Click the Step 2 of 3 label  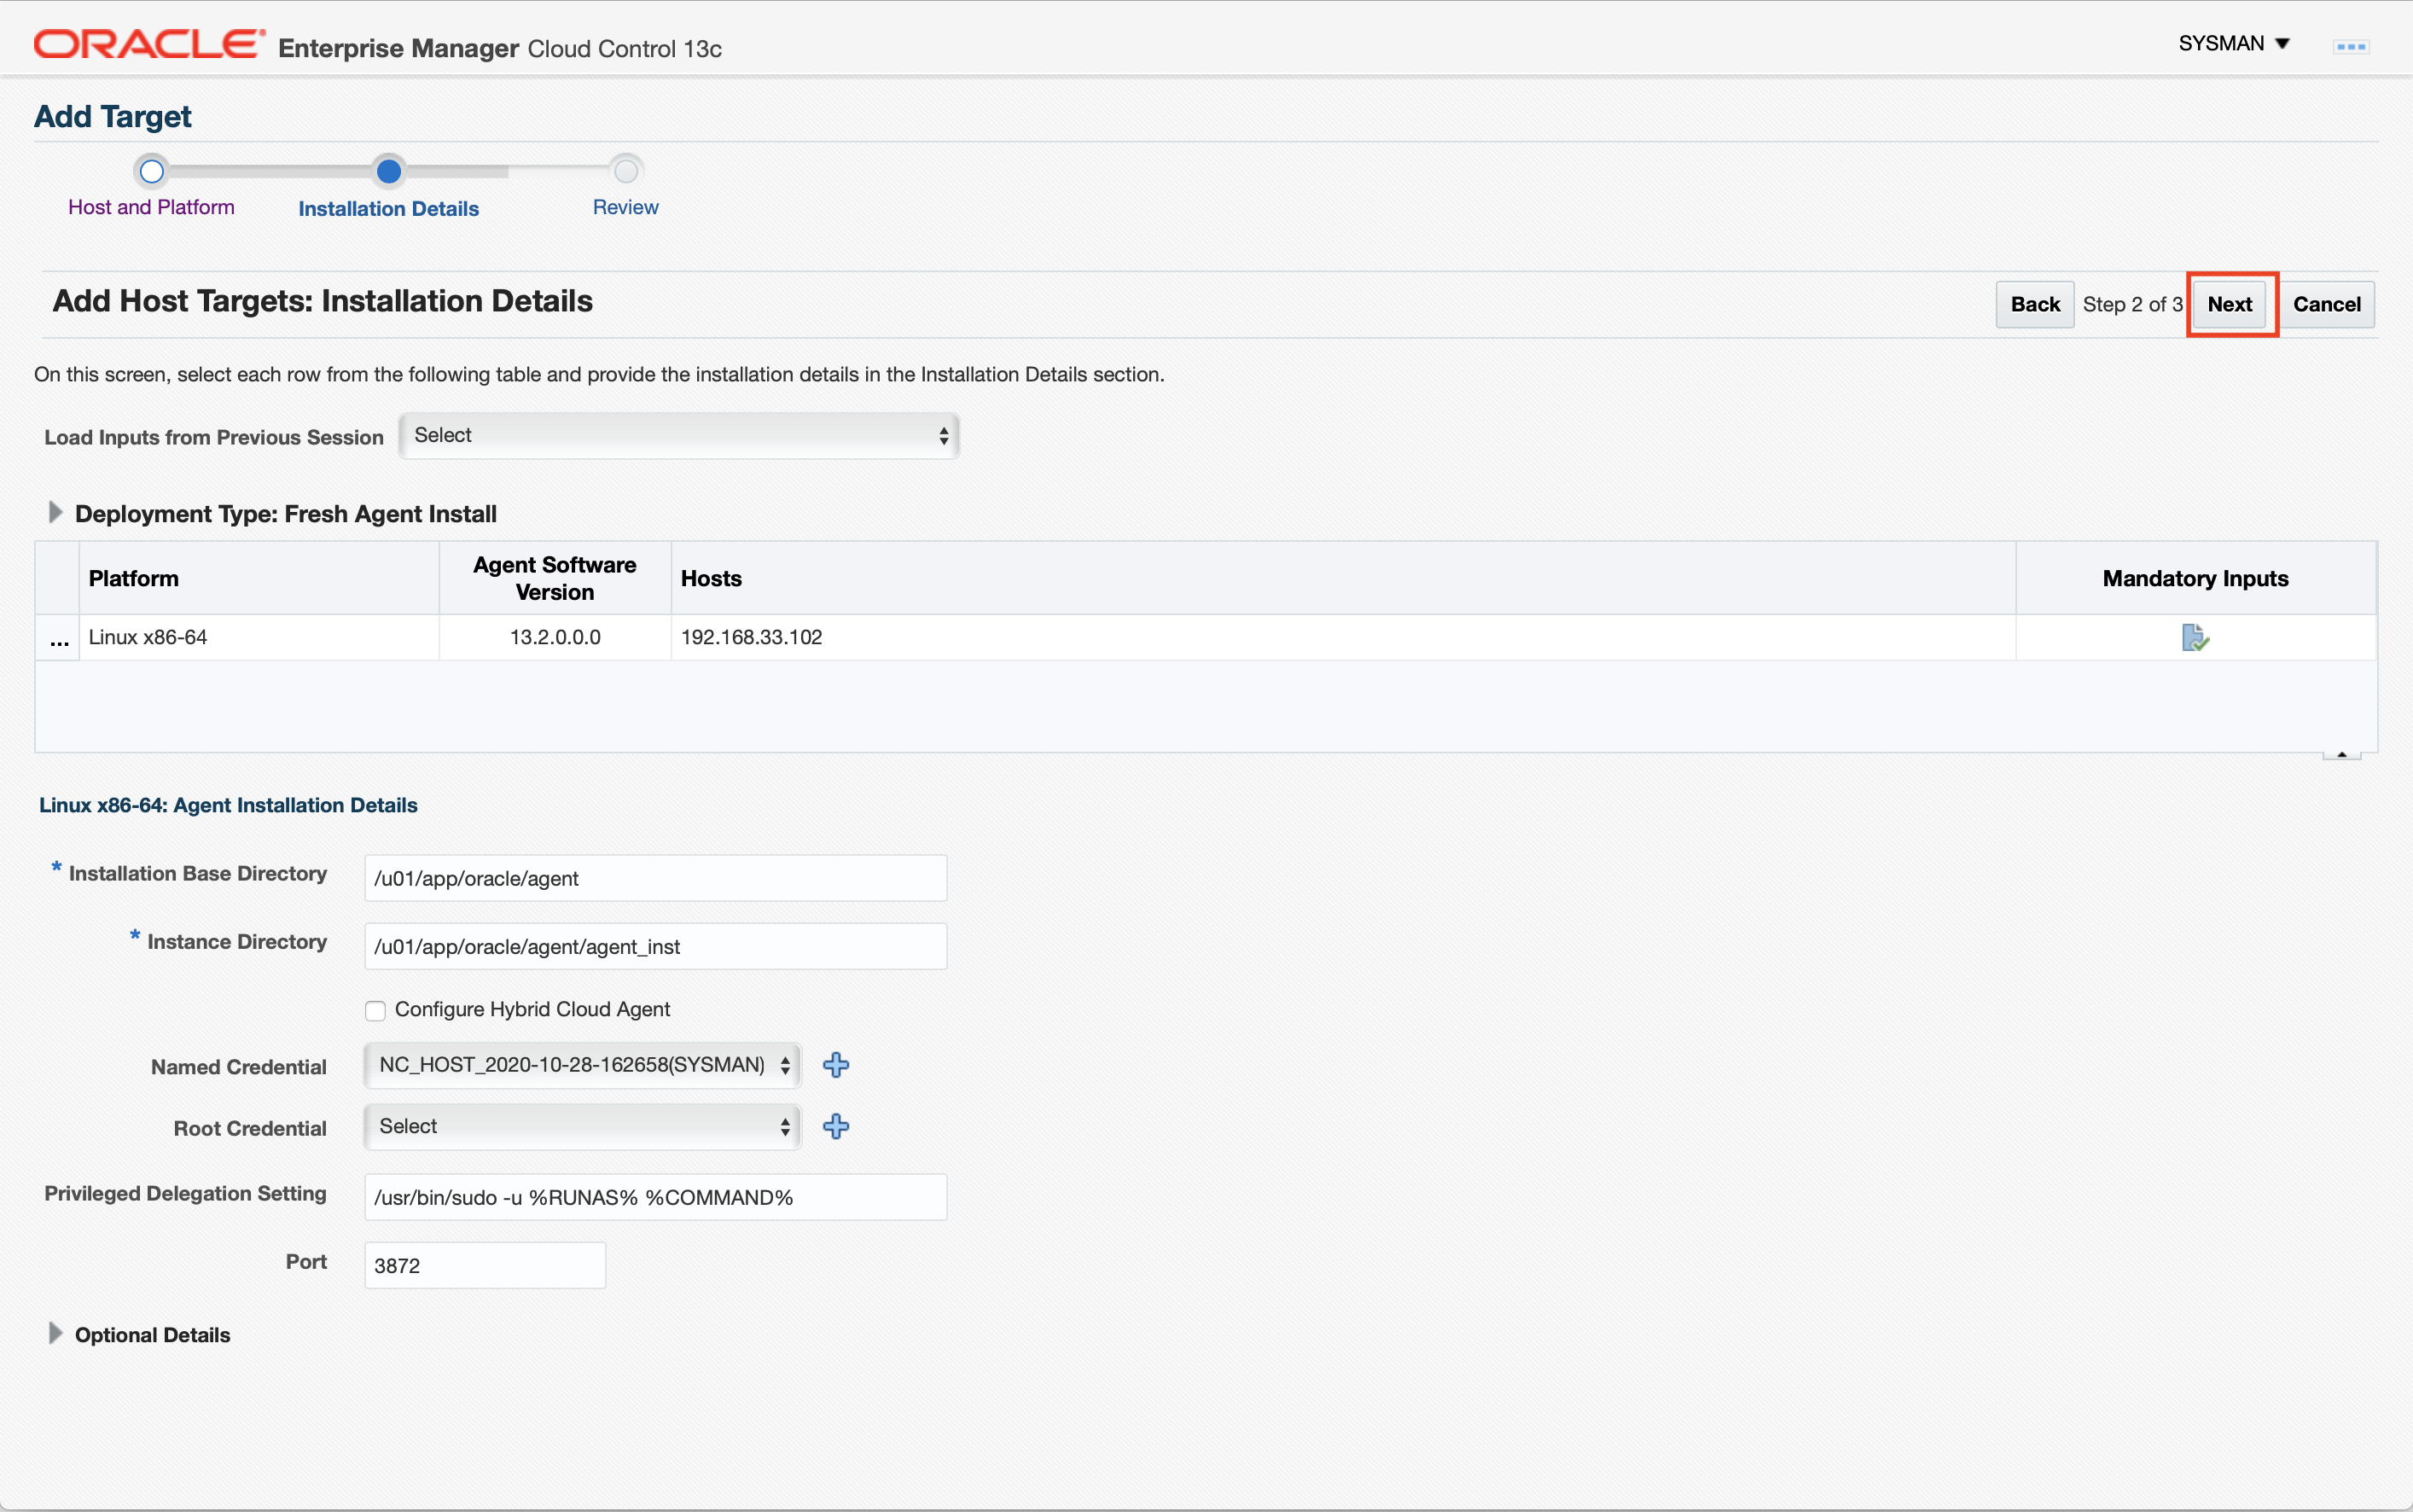(x=2132, y=304)
